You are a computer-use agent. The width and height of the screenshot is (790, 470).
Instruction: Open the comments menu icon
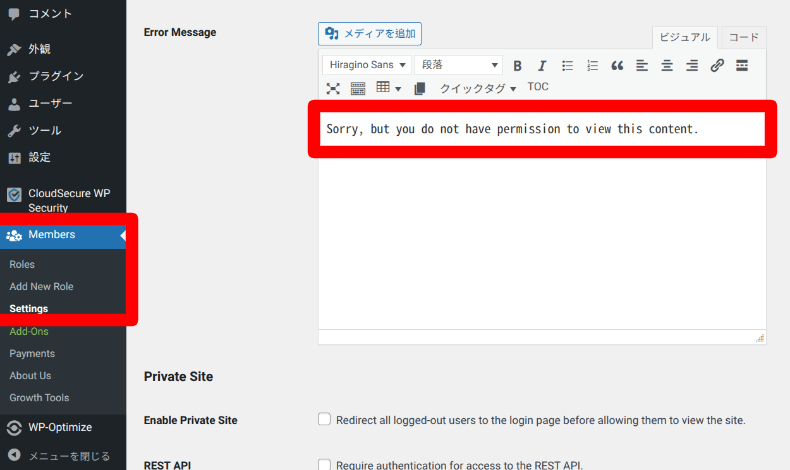pos(14,14)
